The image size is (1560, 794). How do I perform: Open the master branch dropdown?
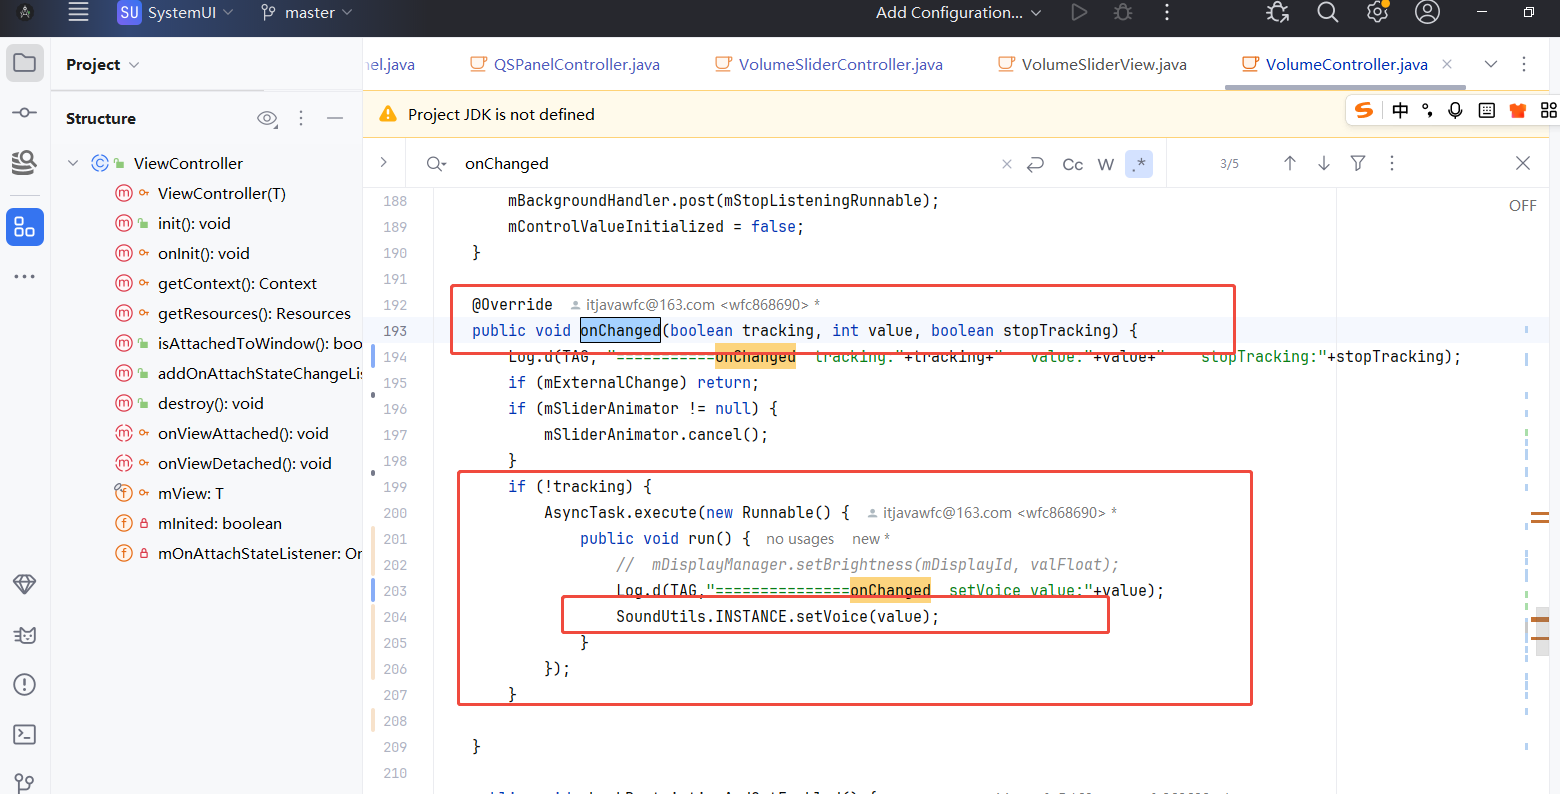(306, 12)
